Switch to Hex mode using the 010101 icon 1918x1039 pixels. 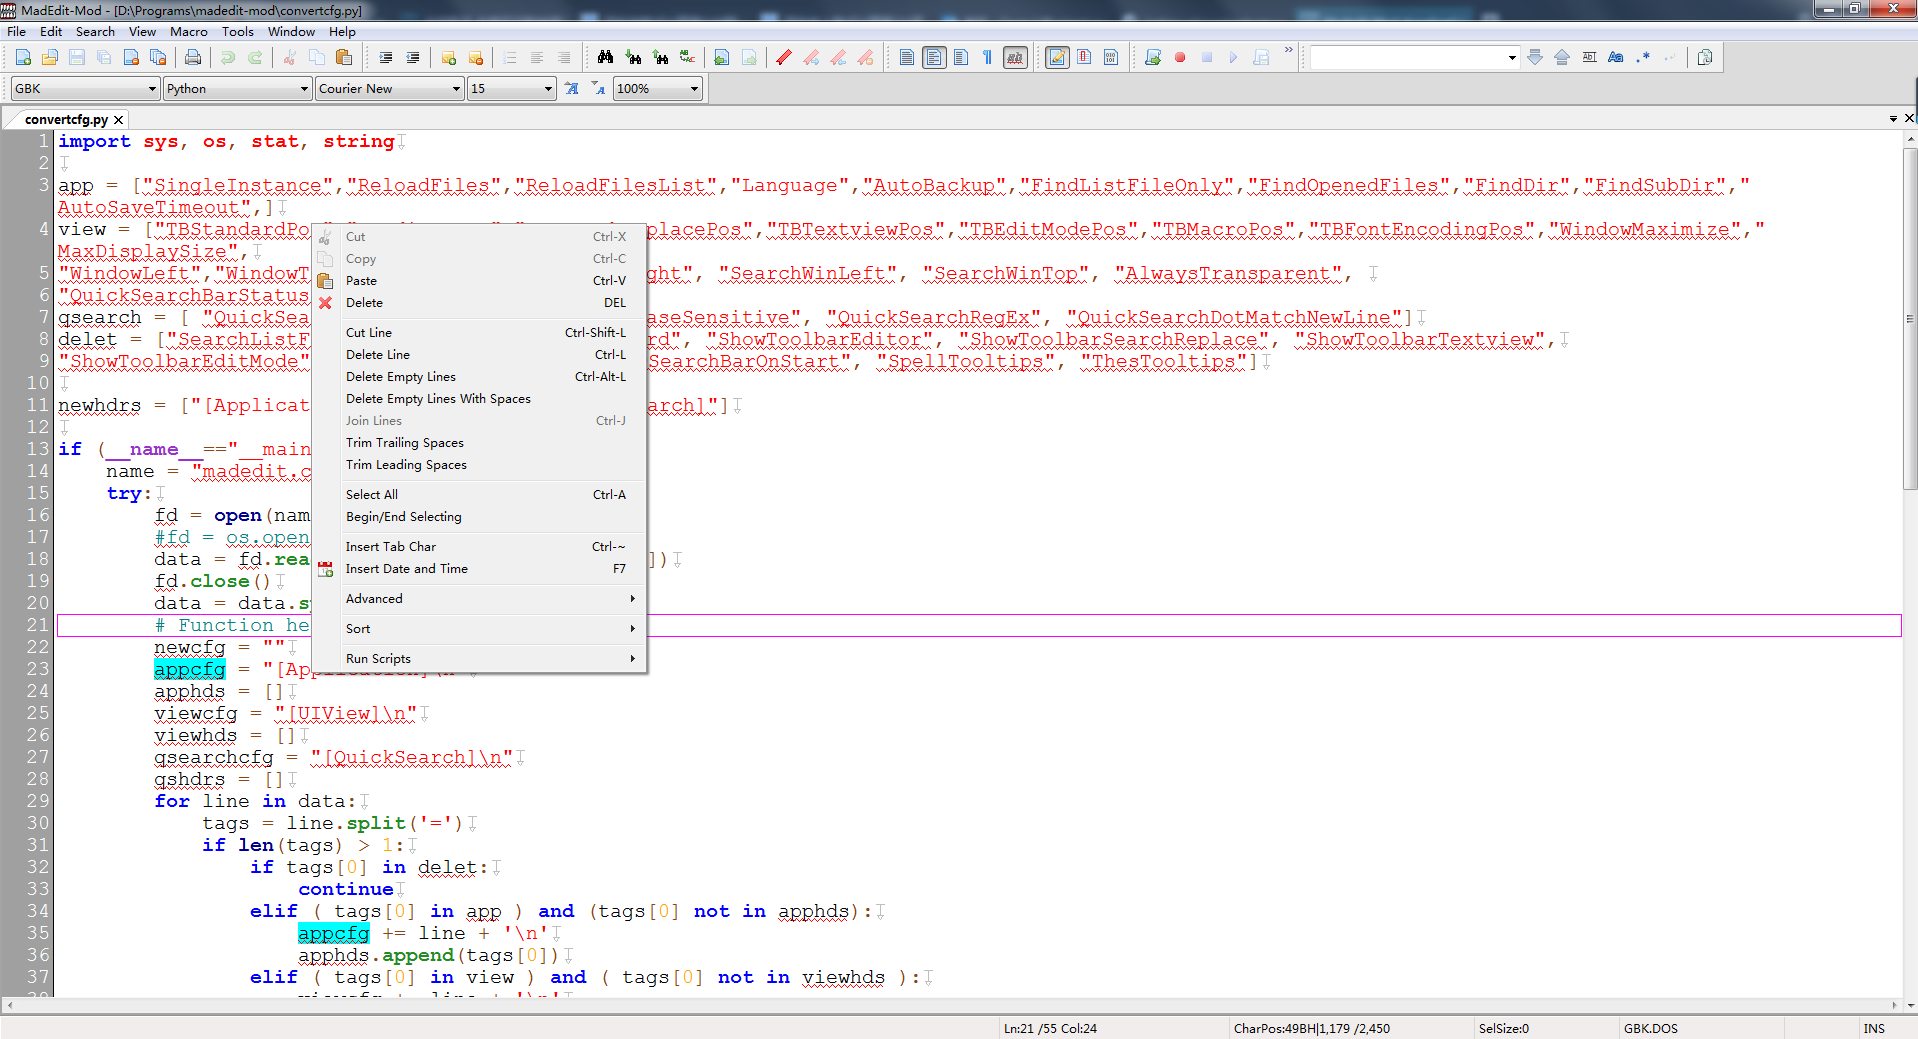1110,57
